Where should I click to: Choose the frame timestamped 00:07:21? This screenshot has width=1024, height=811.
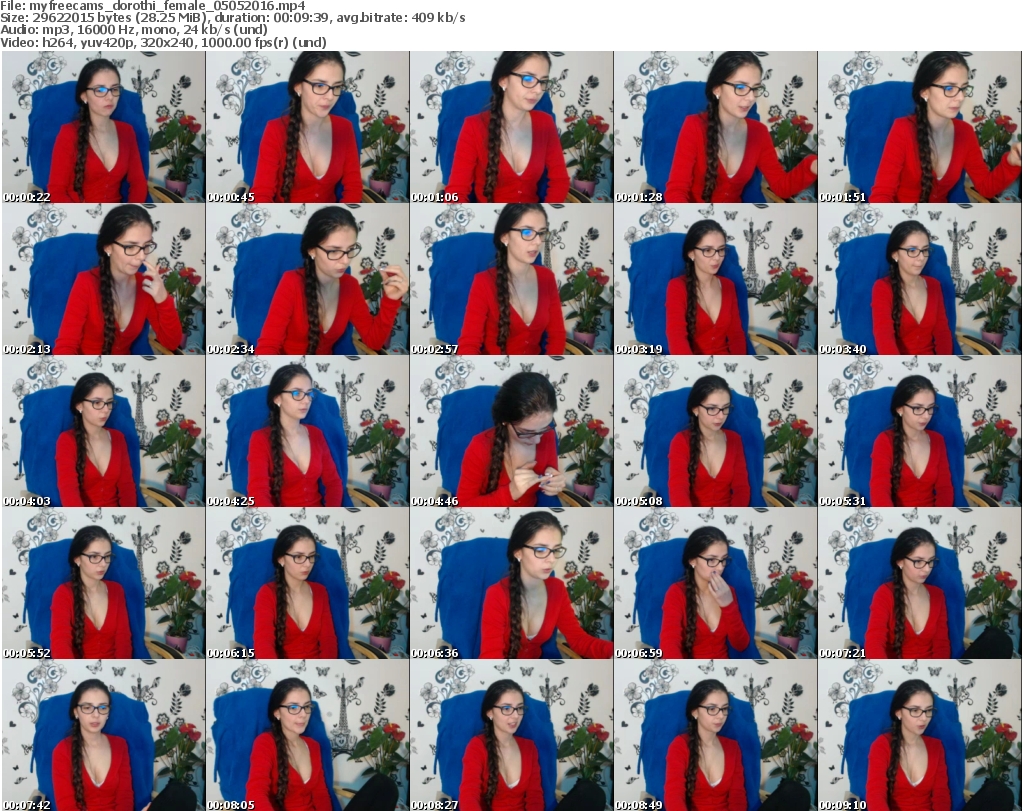tap(920, 584)
